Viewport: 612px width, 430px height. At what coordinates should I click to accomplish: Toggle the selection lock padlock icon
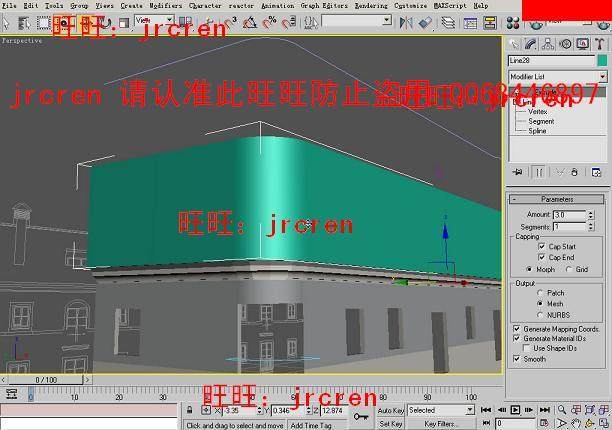click(189, 410)
